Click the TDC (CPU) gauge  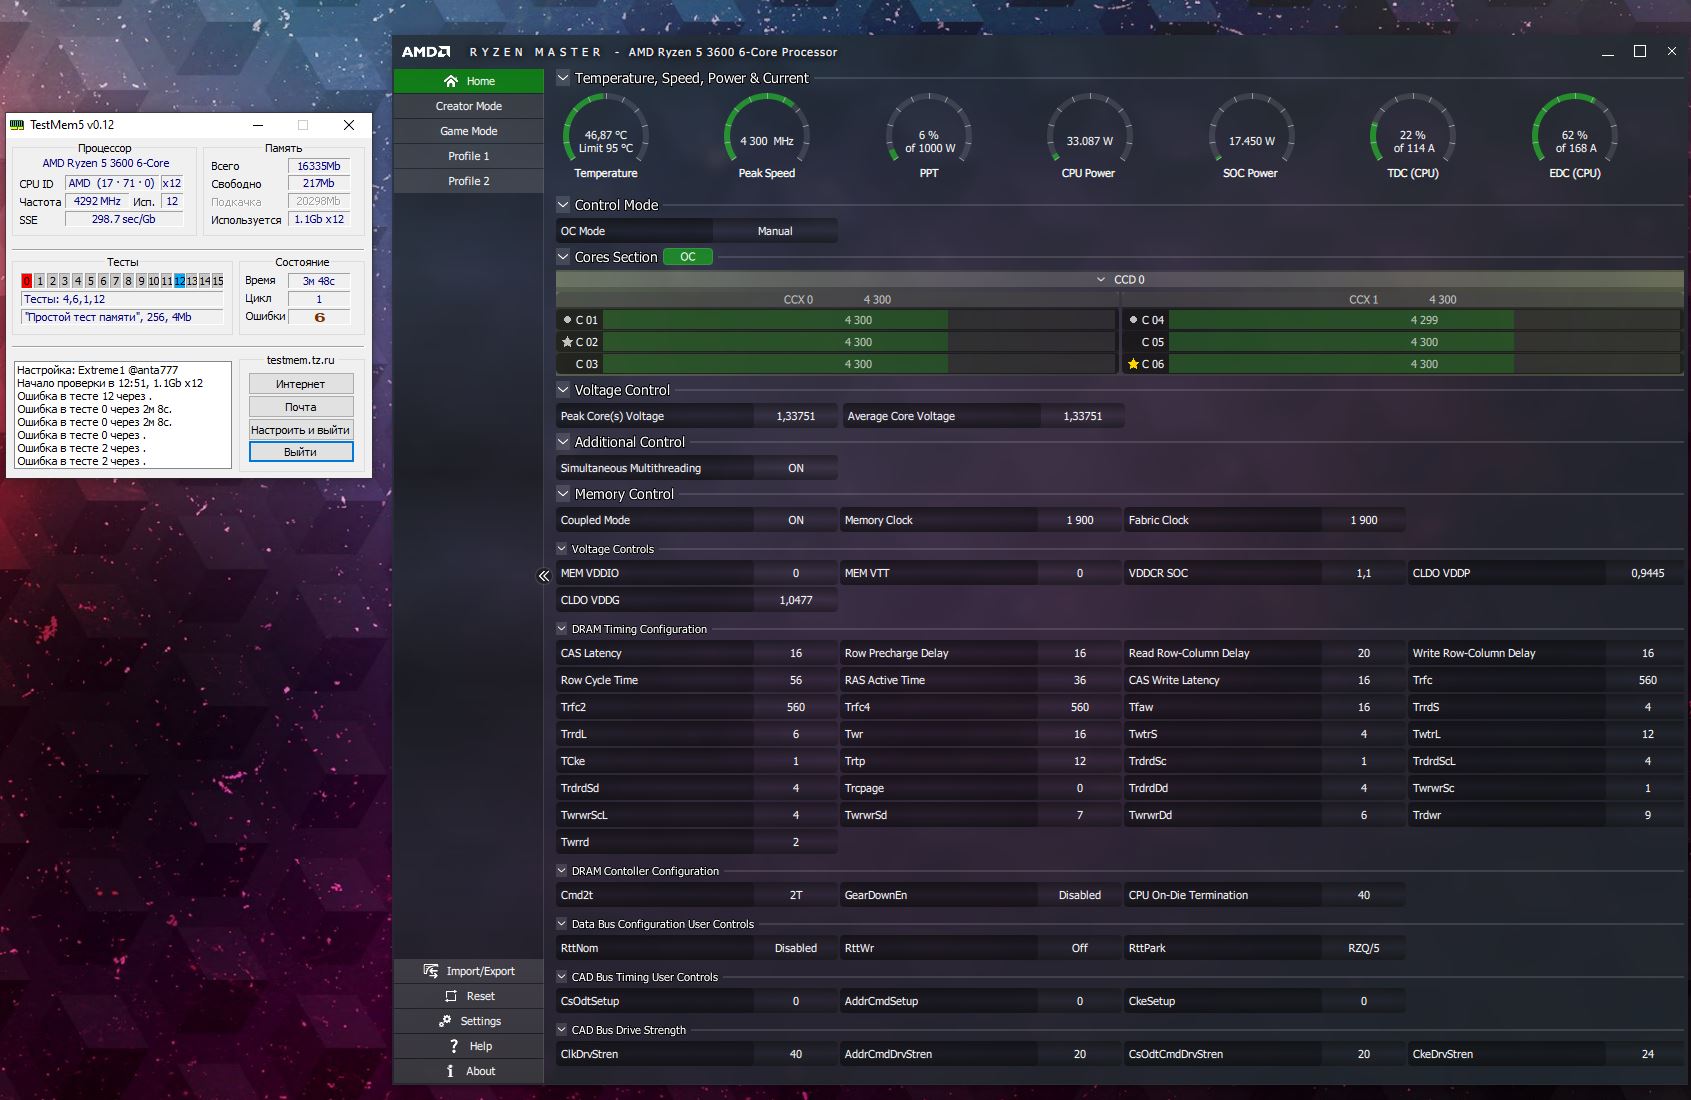point(1412,136)
